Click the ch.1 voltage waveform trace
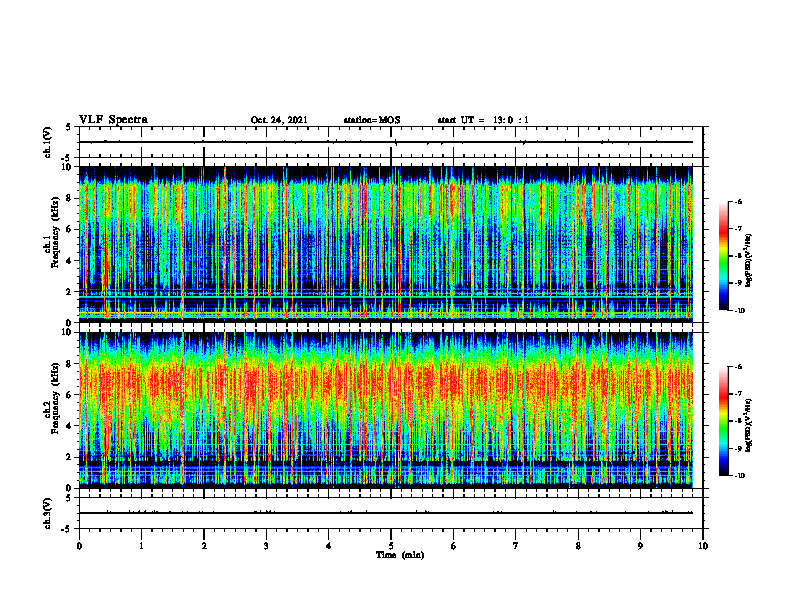This screenshot has height=612, width=792. [386, 142]
